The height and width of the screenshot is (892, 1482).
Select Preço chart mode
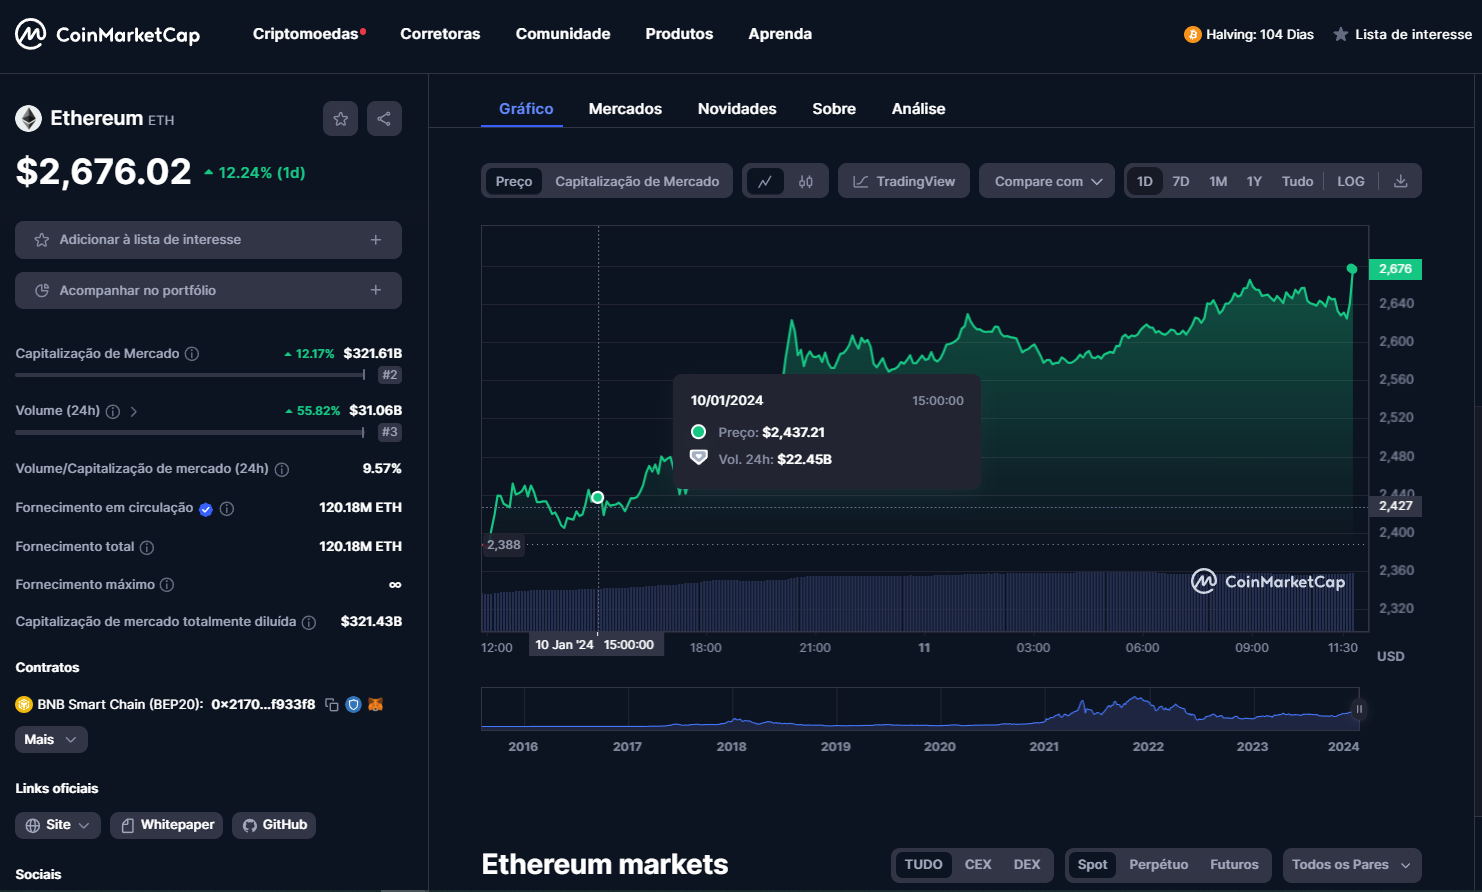514,181
